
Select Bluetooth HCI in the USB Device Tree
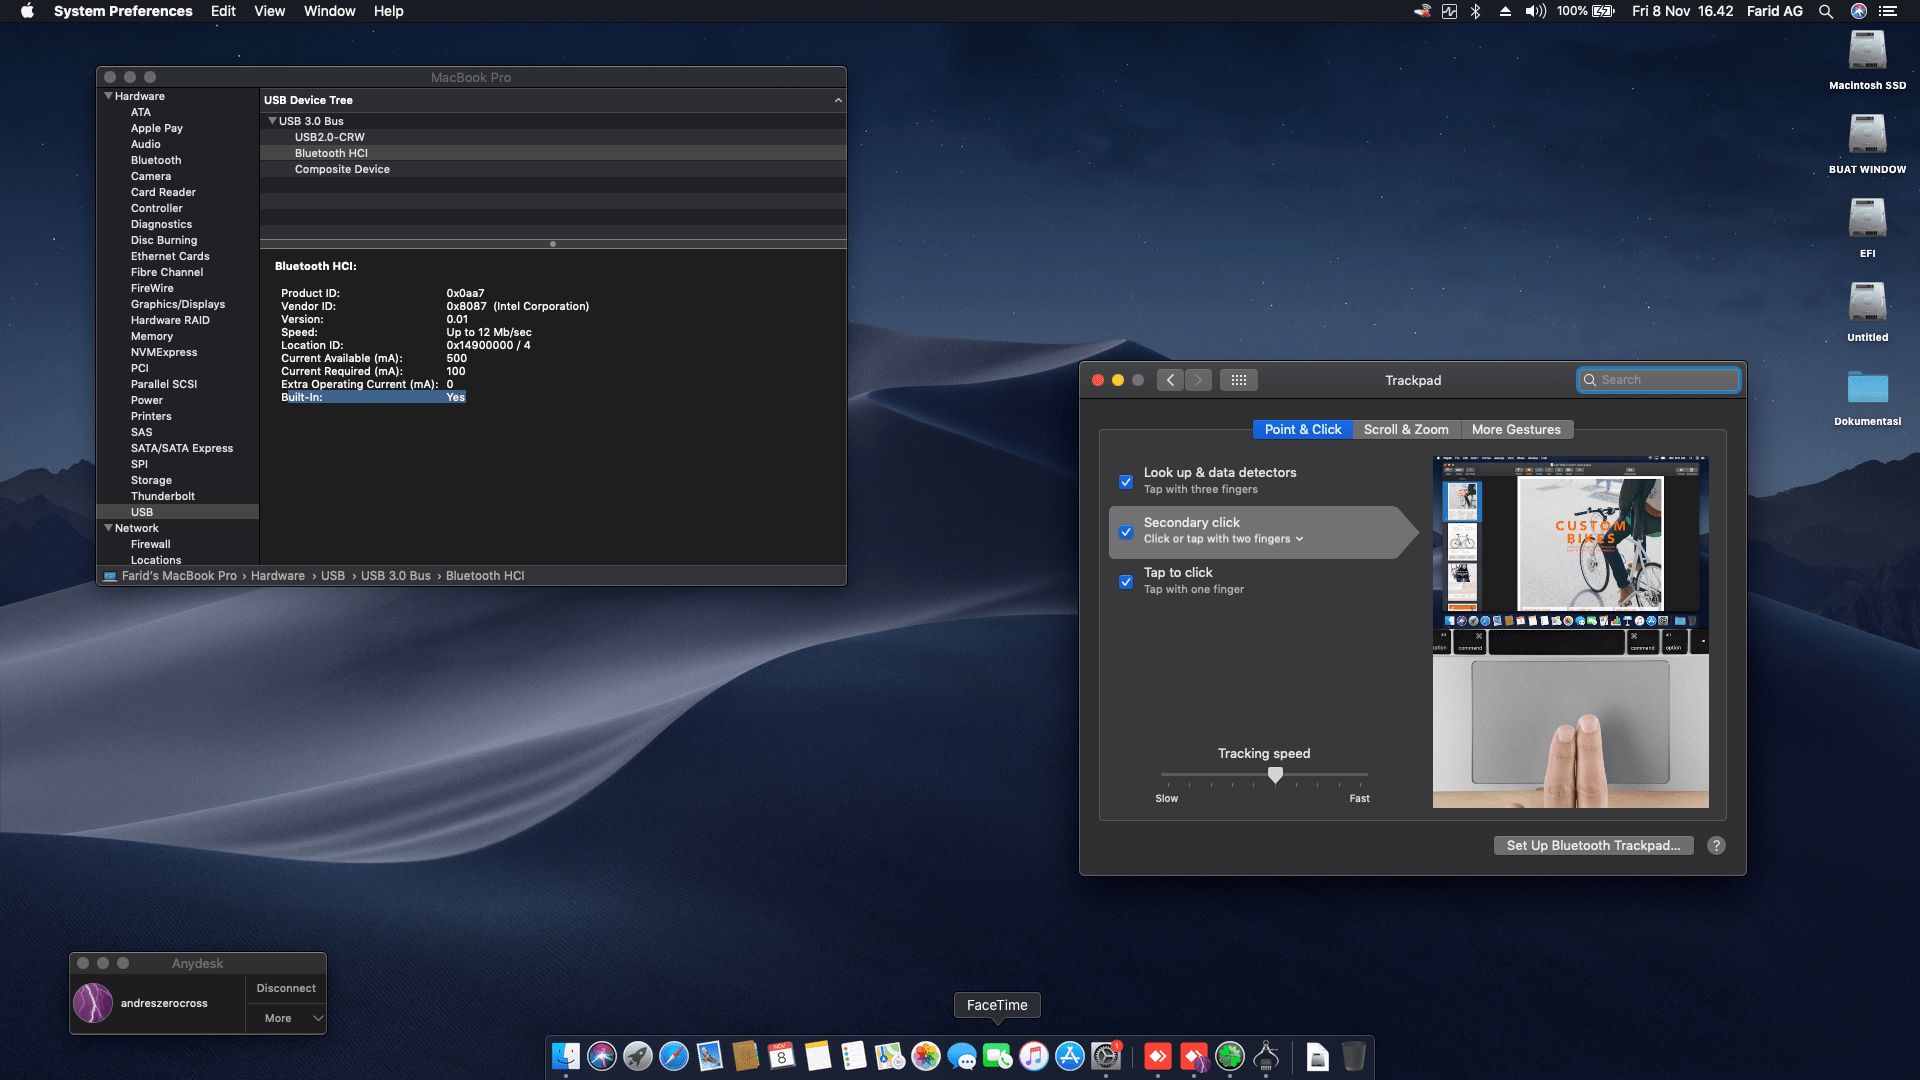point(332,153)
